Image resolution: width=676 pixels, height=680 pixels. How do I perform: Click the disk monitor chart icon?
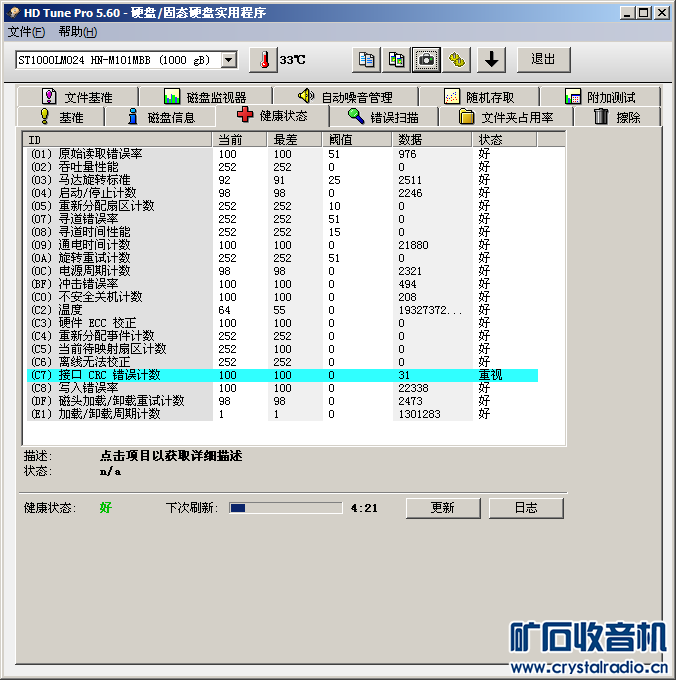coord(172,96)
